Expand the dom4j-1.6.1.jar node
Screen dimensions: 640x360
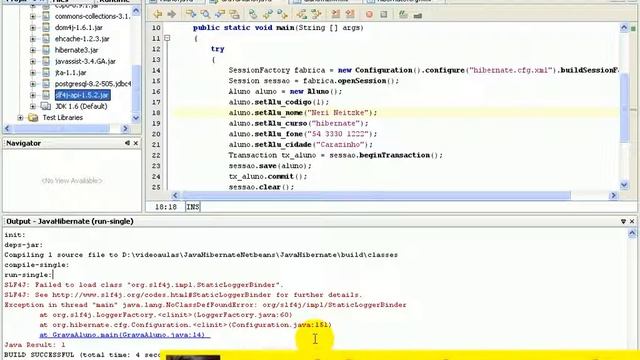pyautogui.click(x=33, y=27)
